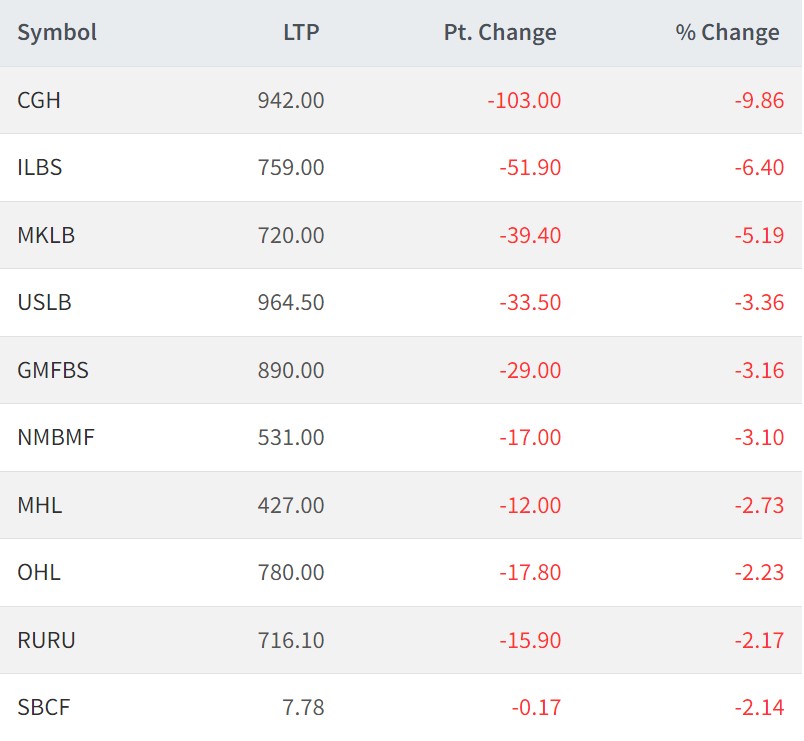Screen dimensions: 804x741
Task: Select USLB's LTP value 964.50
Action: point(292,302)
